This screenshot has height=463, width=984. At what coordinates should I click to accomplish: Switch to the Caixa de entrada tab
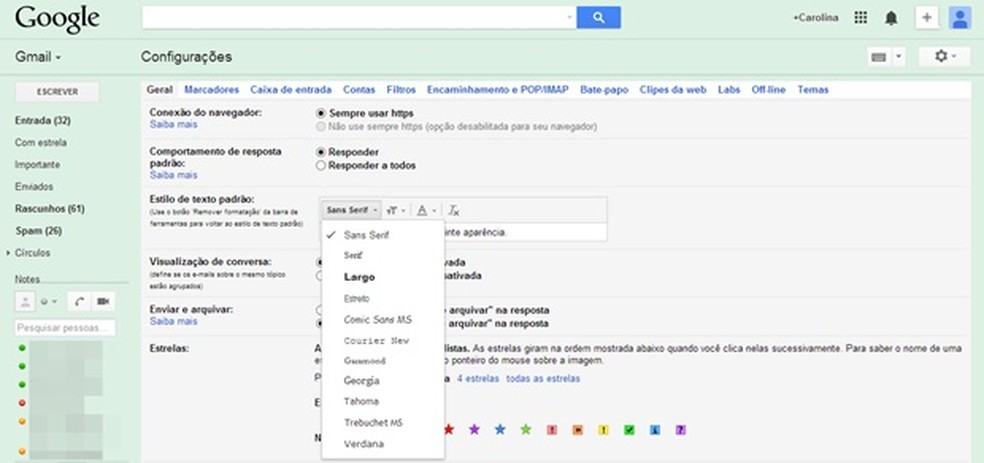(x=291, y=90)
